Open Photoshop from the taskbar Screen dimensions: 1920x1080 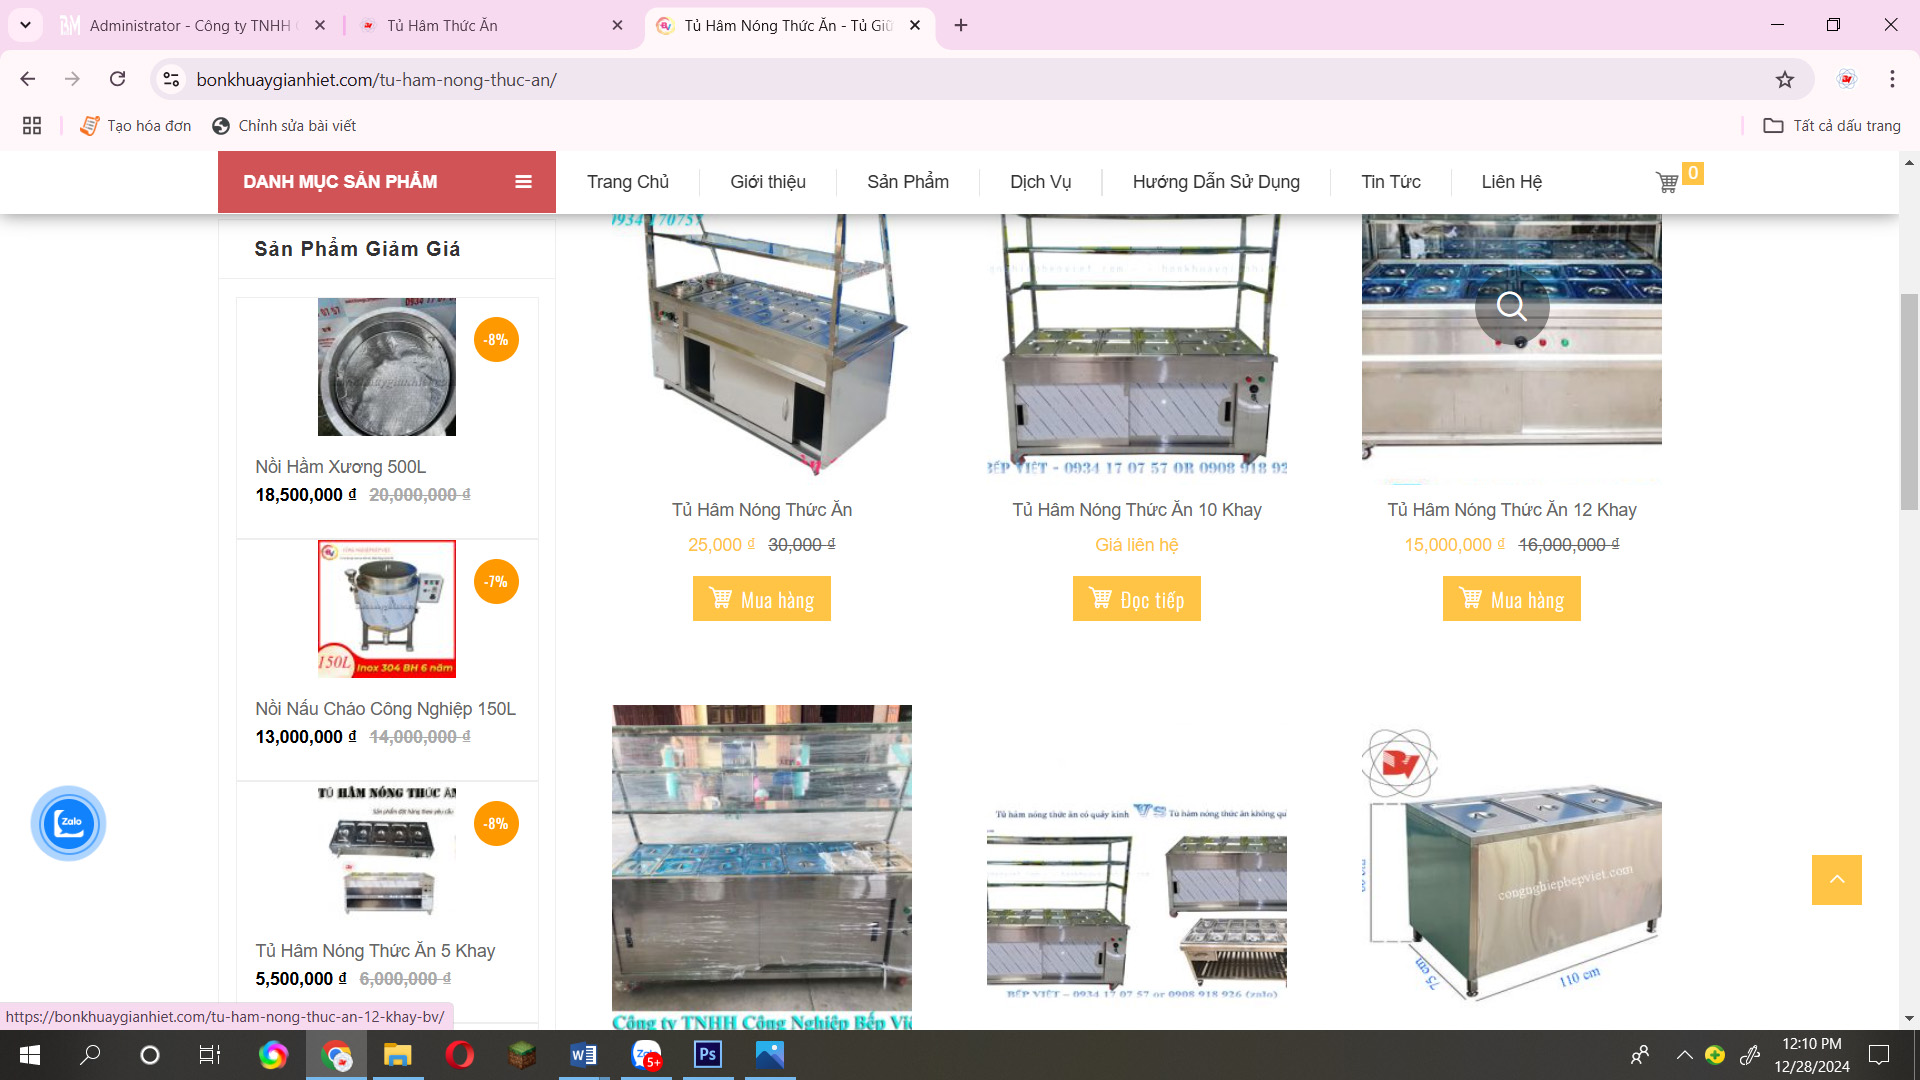coord(708,1055)
